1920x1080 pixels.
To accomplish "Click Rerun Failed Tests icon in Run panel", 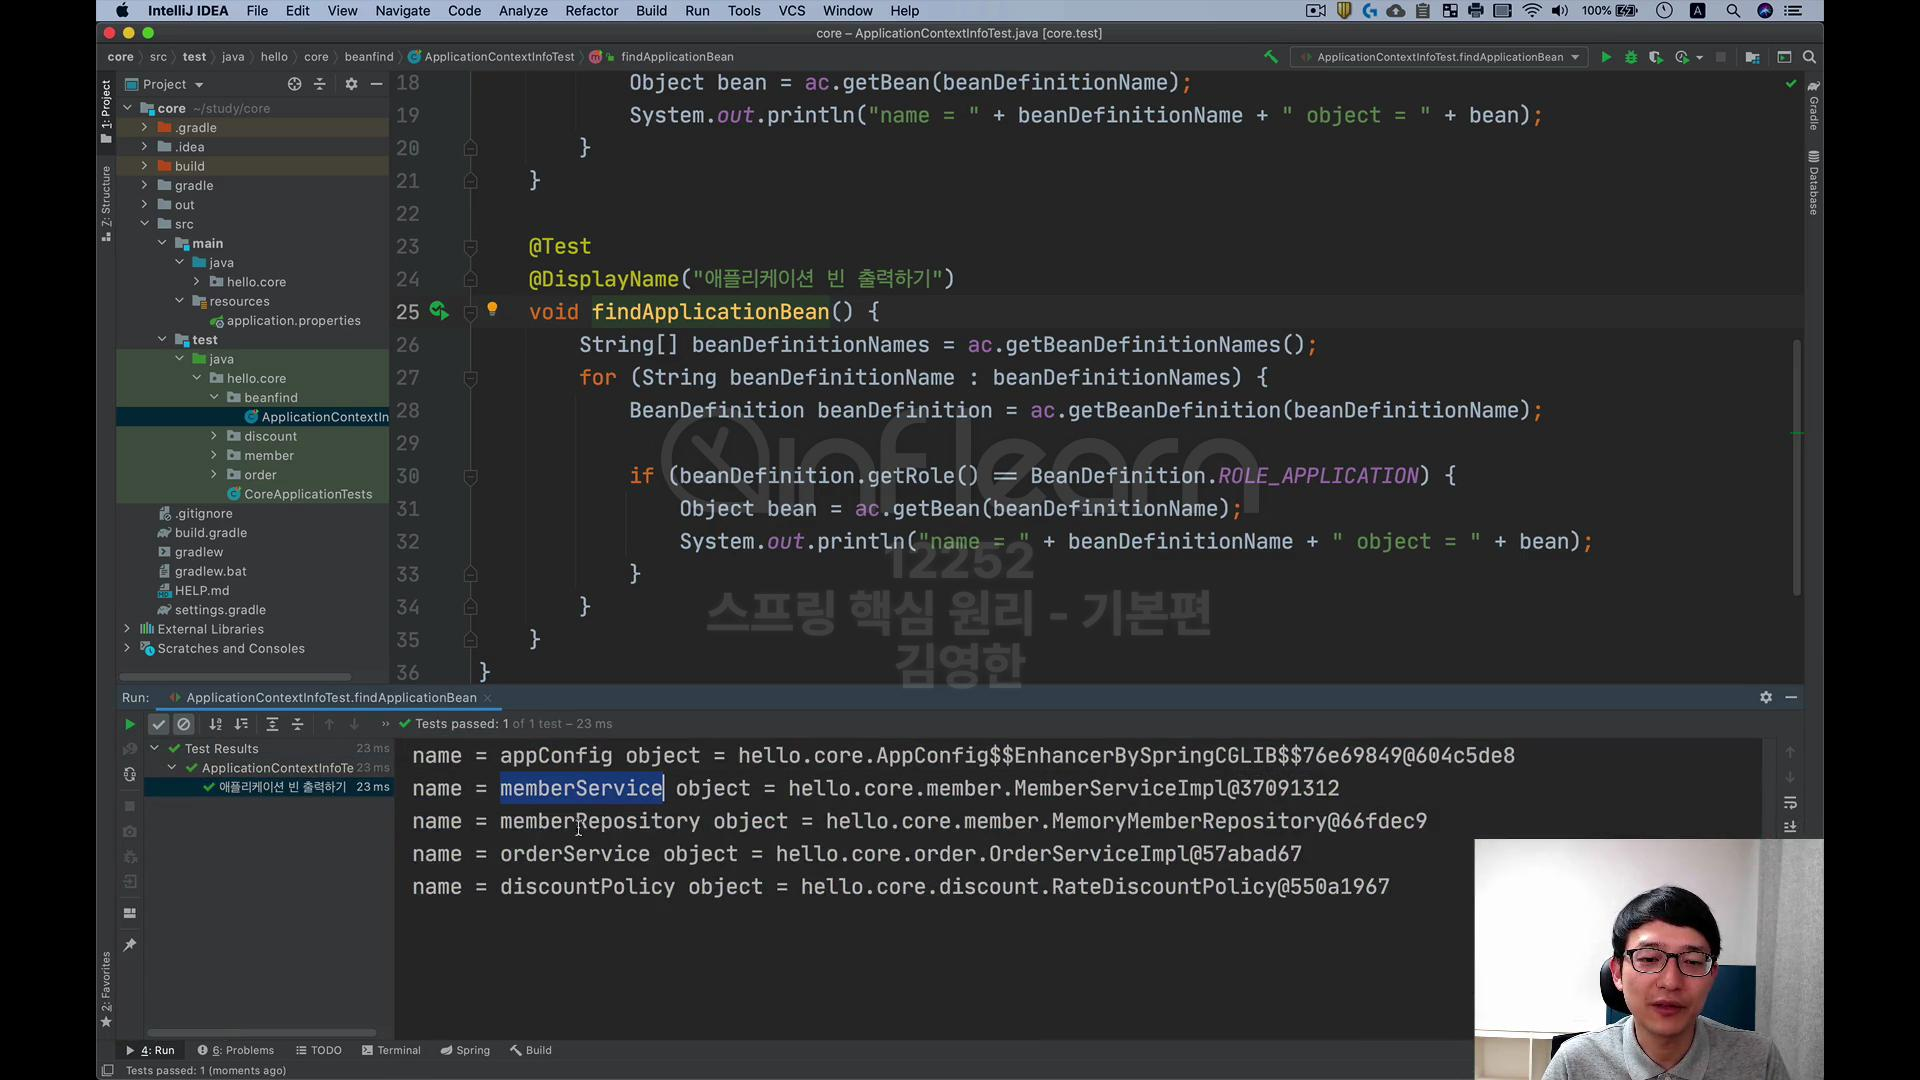I will point(130,749).
